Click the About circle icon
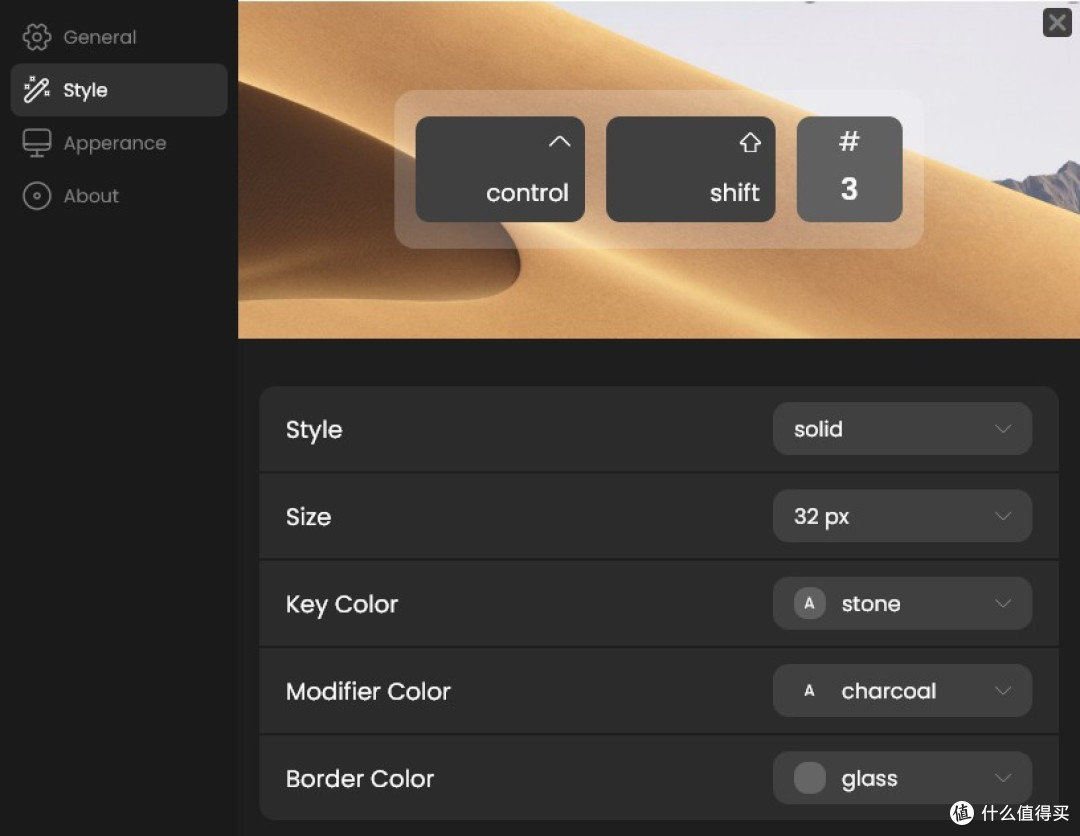 click(x=37, y=196)
